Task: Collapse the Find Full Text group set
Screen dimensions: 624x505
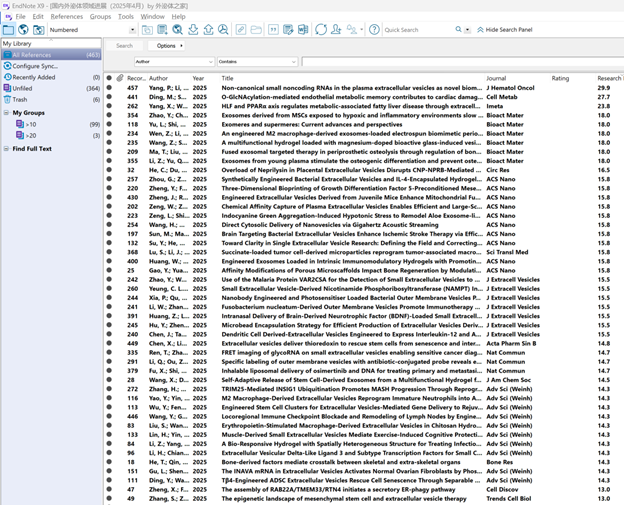Action: click(x=6, y=148)
